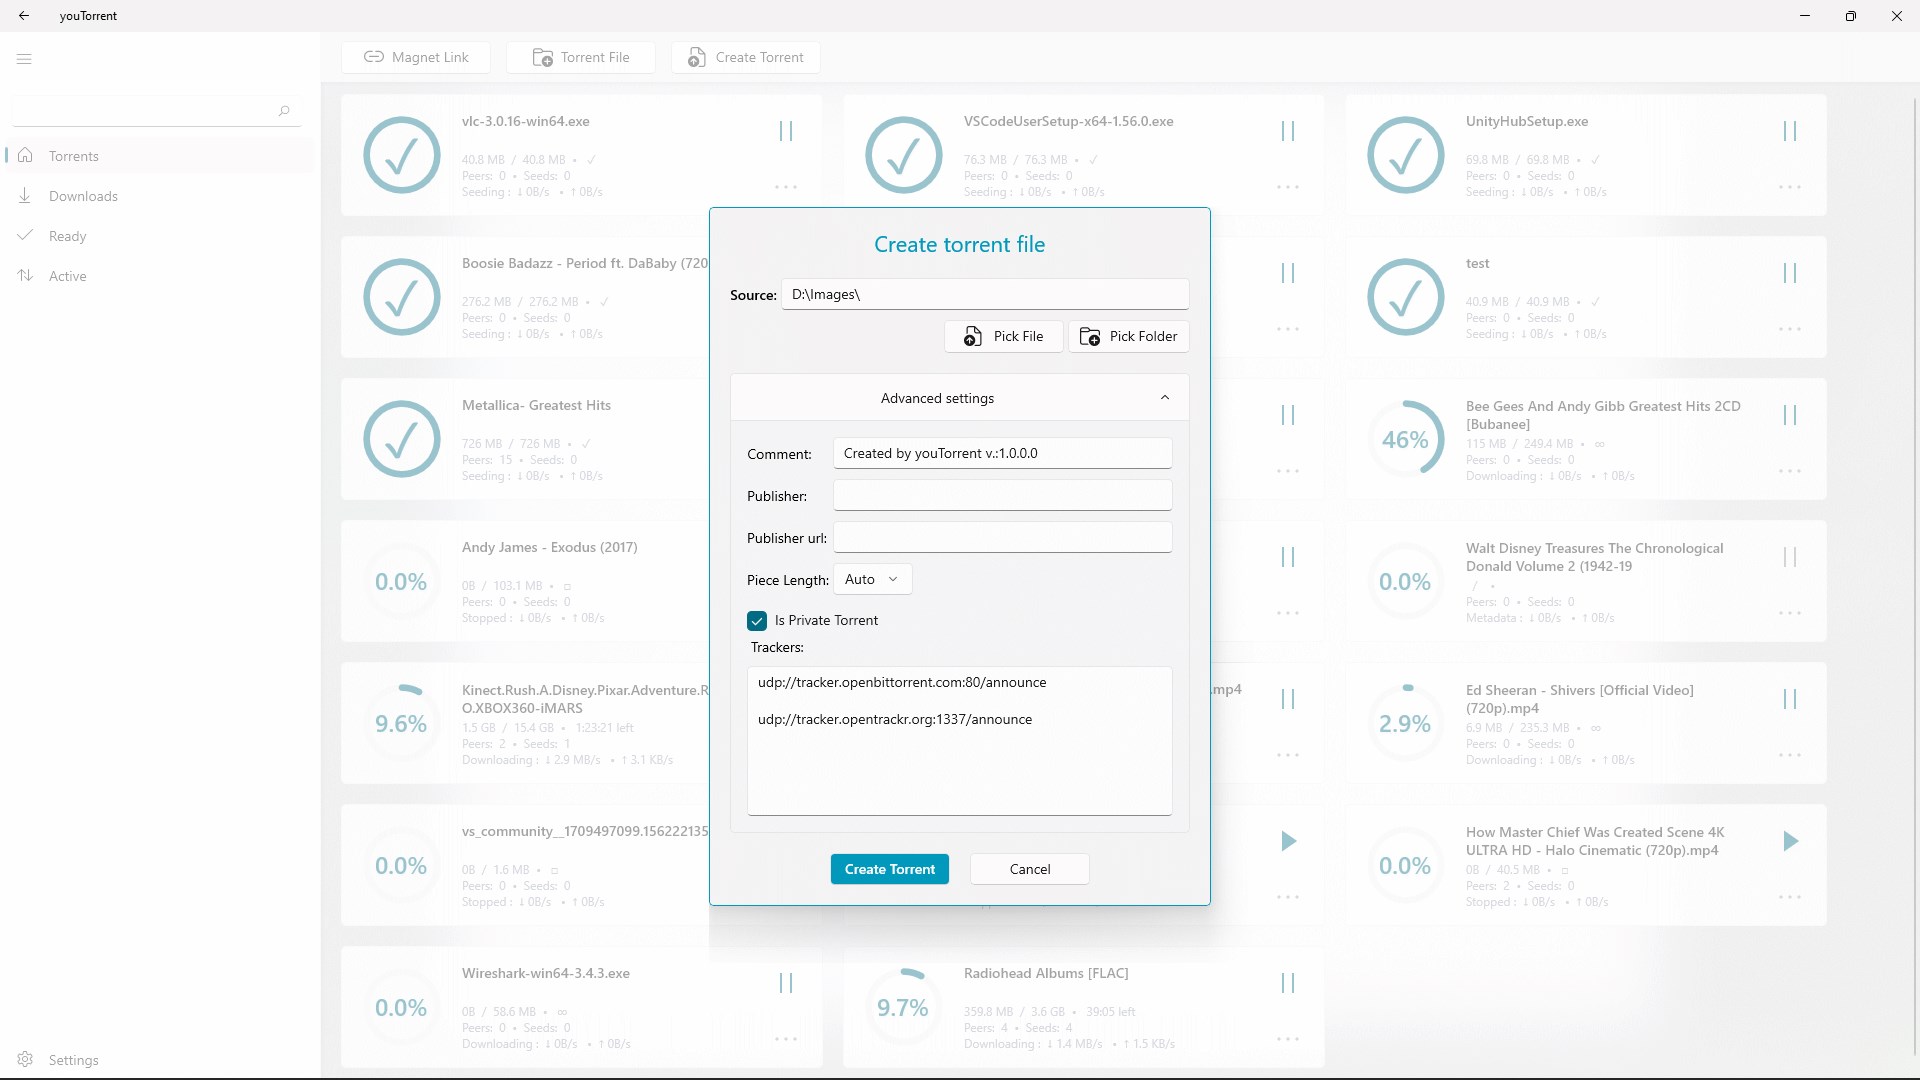Select the Ready filter in sidebar

(x=67, y=236)
